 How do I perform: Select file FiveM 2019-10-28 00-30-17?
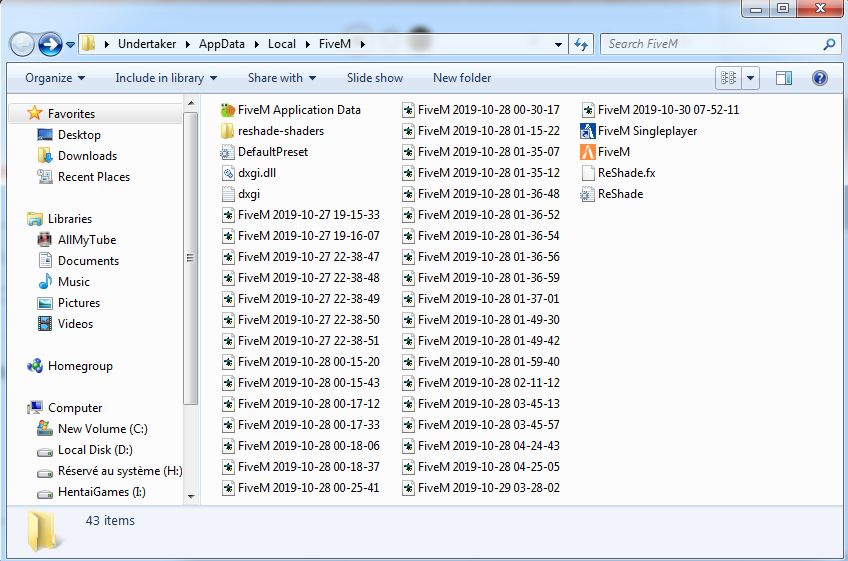point(481,110)
